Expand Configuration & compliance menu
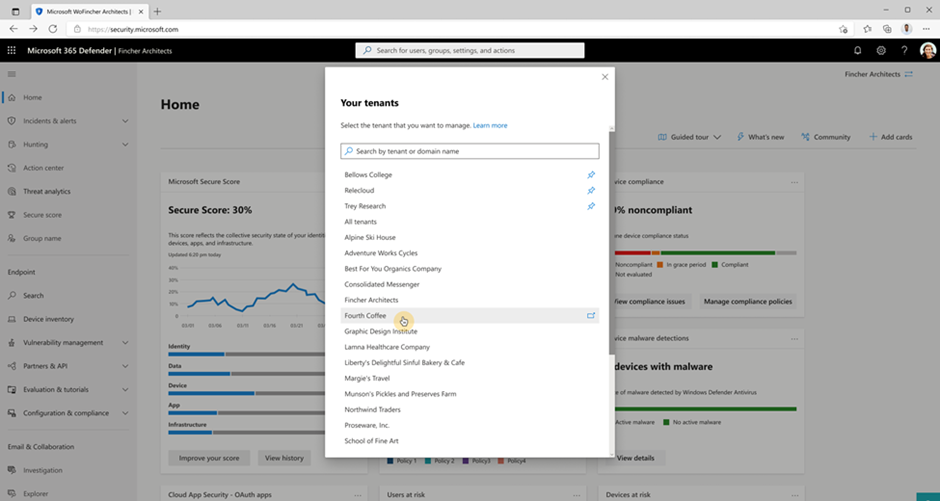 (125, 413)
